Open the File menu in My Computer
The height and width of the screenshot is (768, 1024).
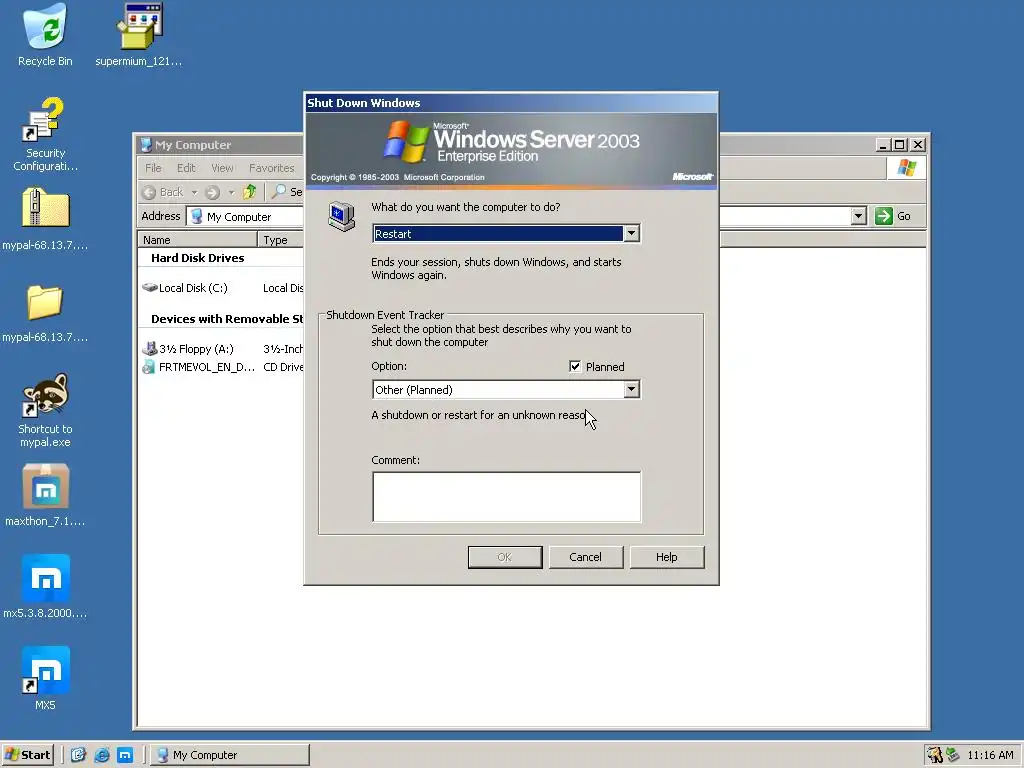pyautogui.click(x=153, y=168)
